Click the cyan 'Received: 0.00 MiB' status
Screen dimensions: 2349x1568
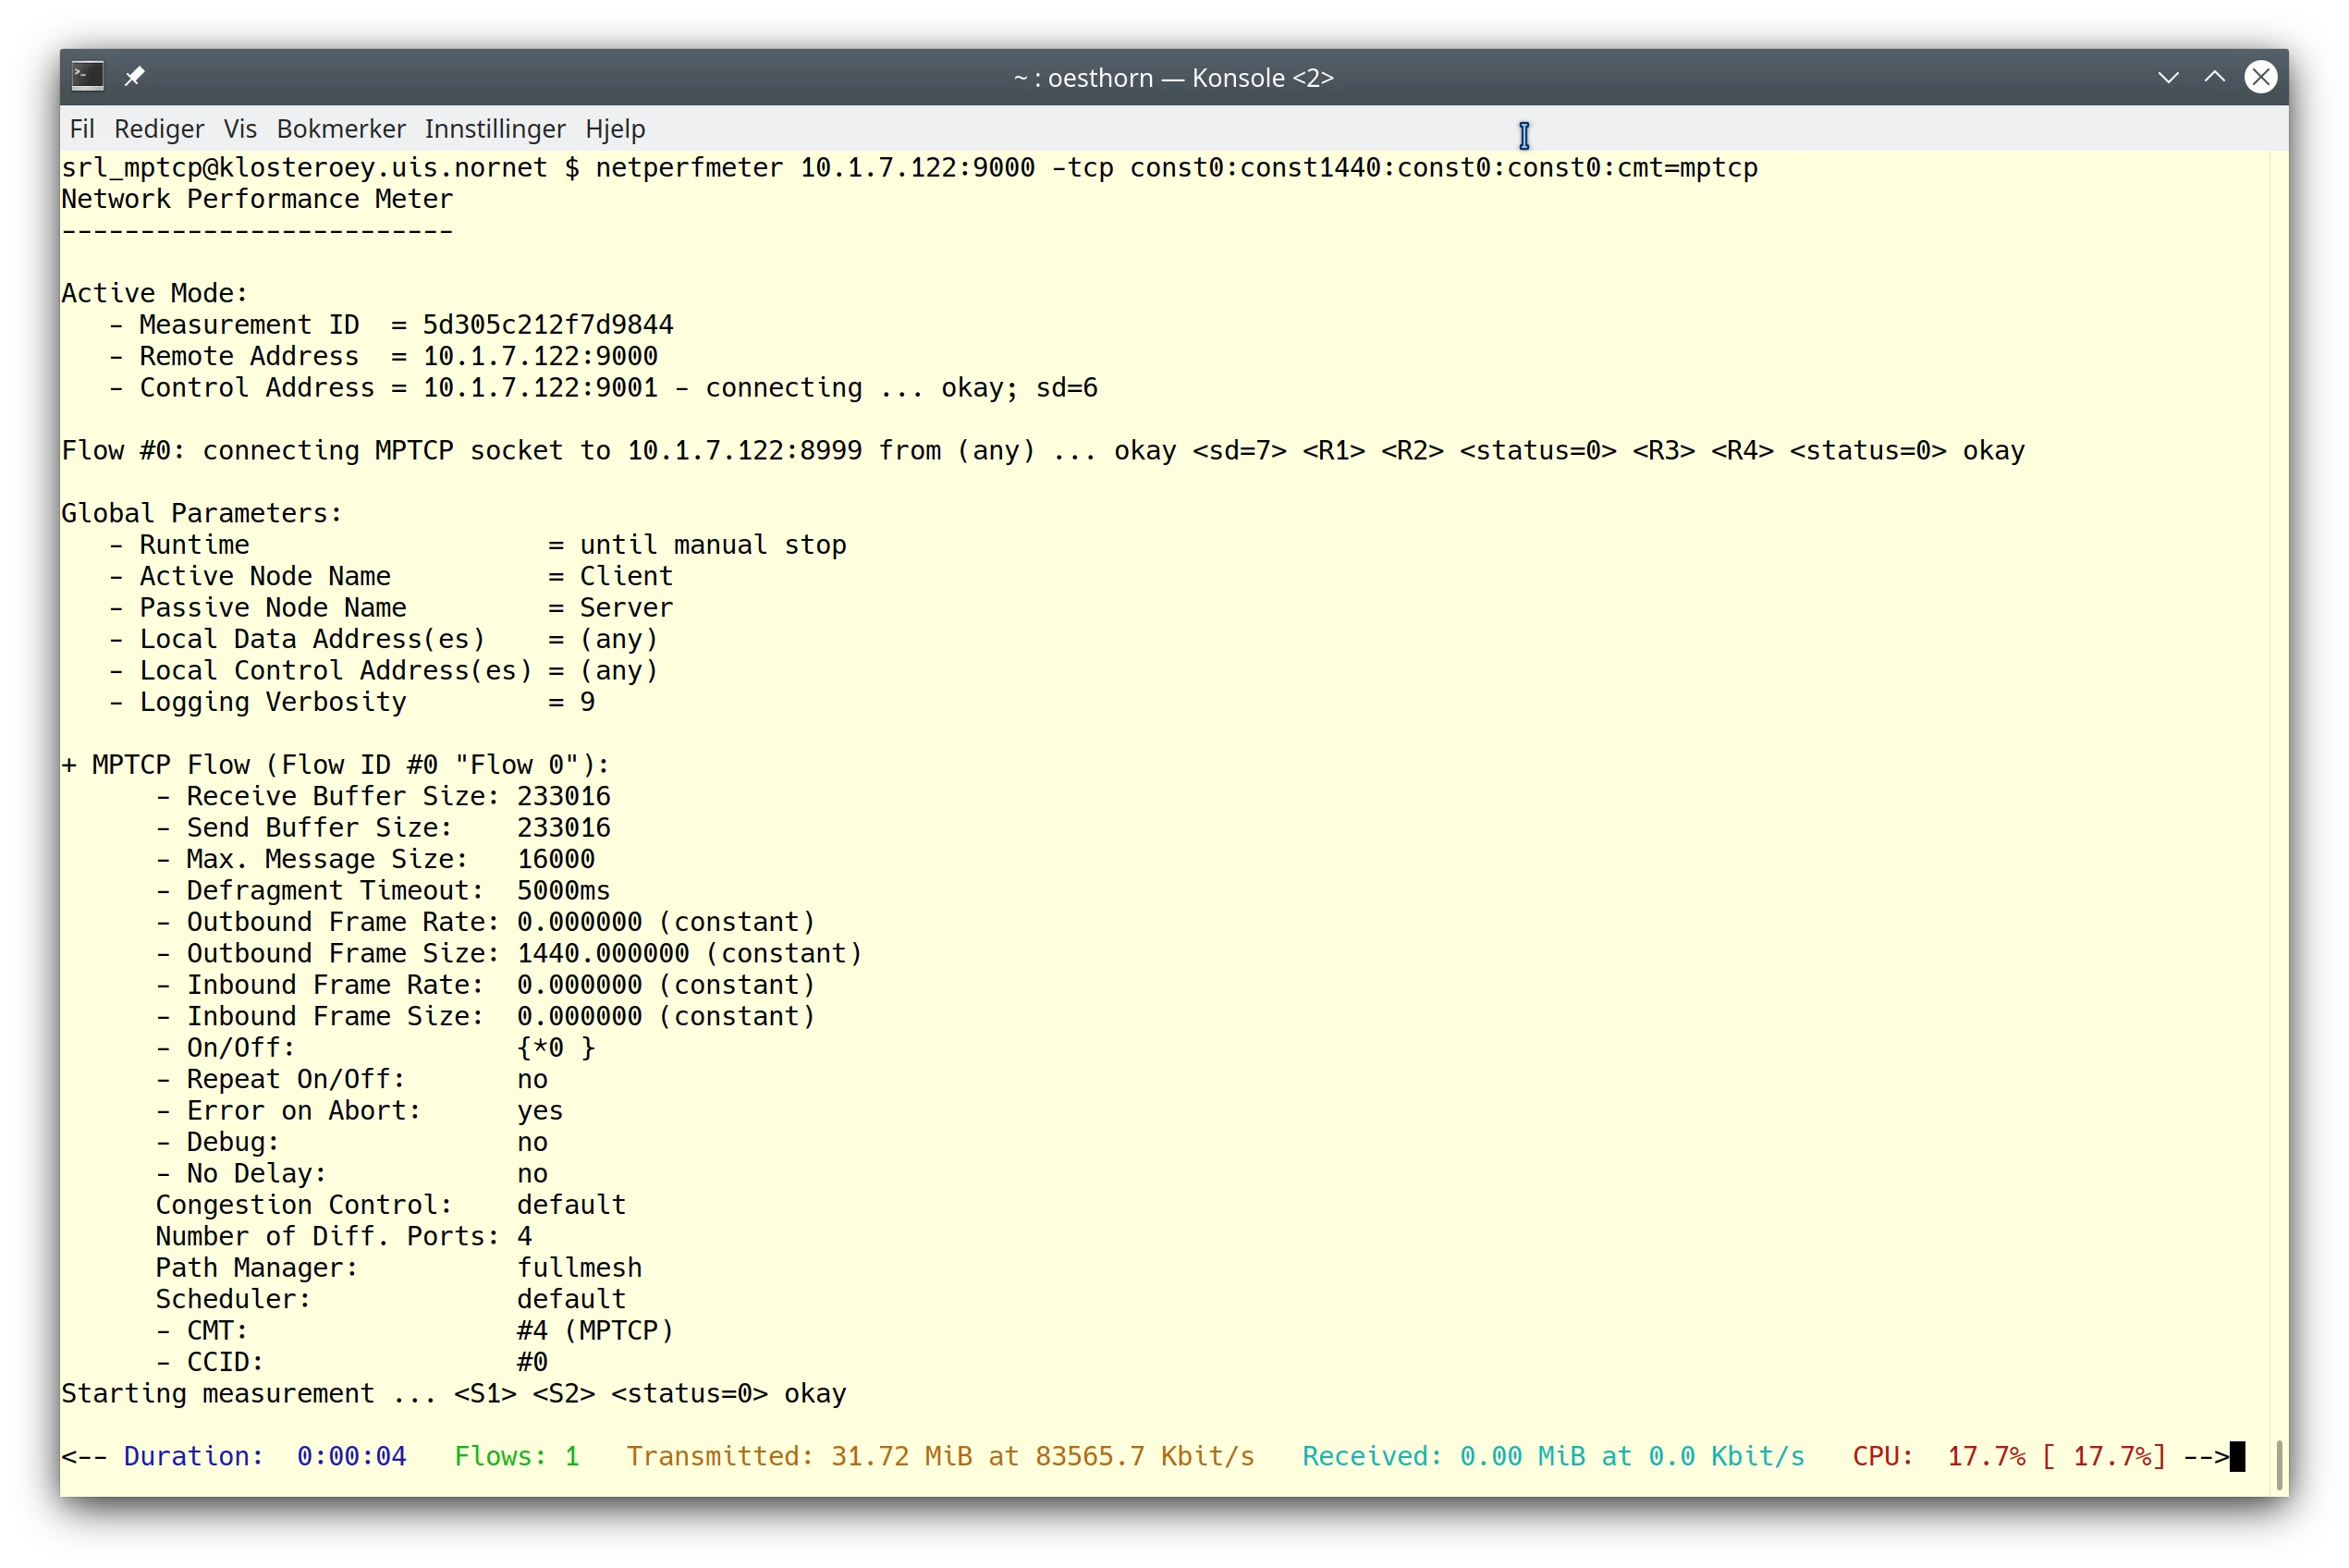pyautogui.click(x=1554, y=1456)
